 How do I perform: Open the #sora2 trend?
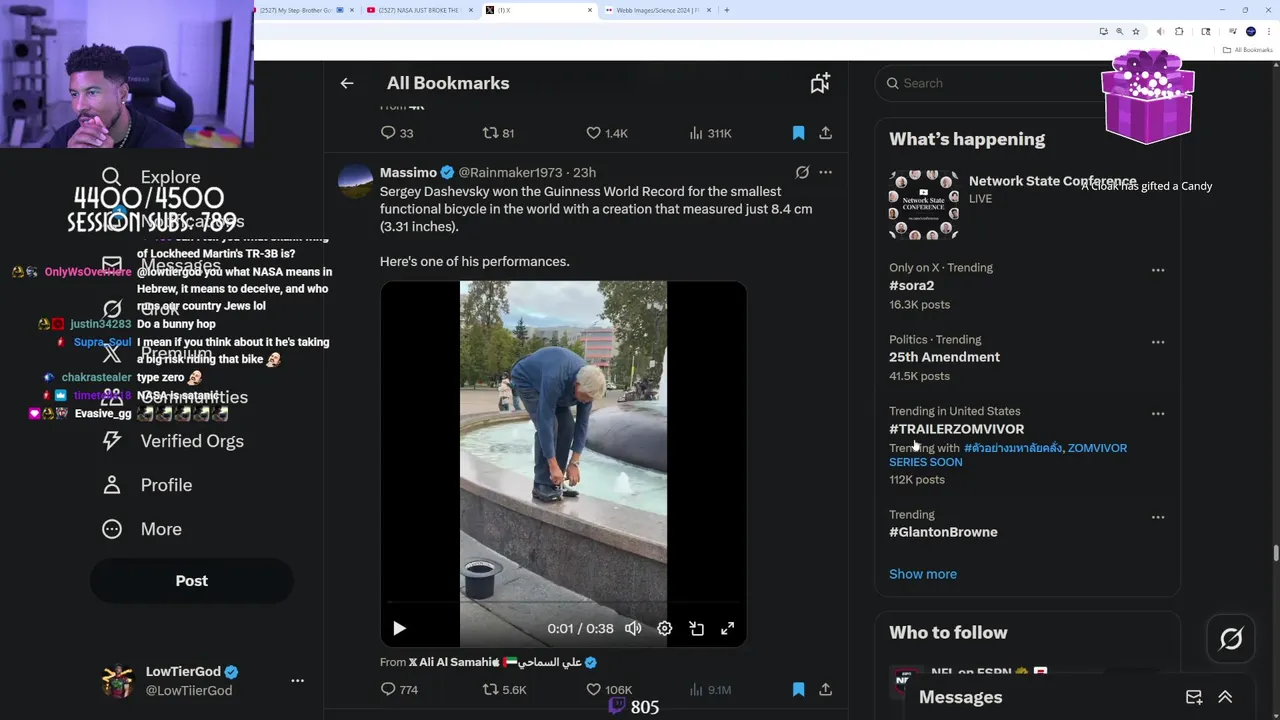[911, 285]
